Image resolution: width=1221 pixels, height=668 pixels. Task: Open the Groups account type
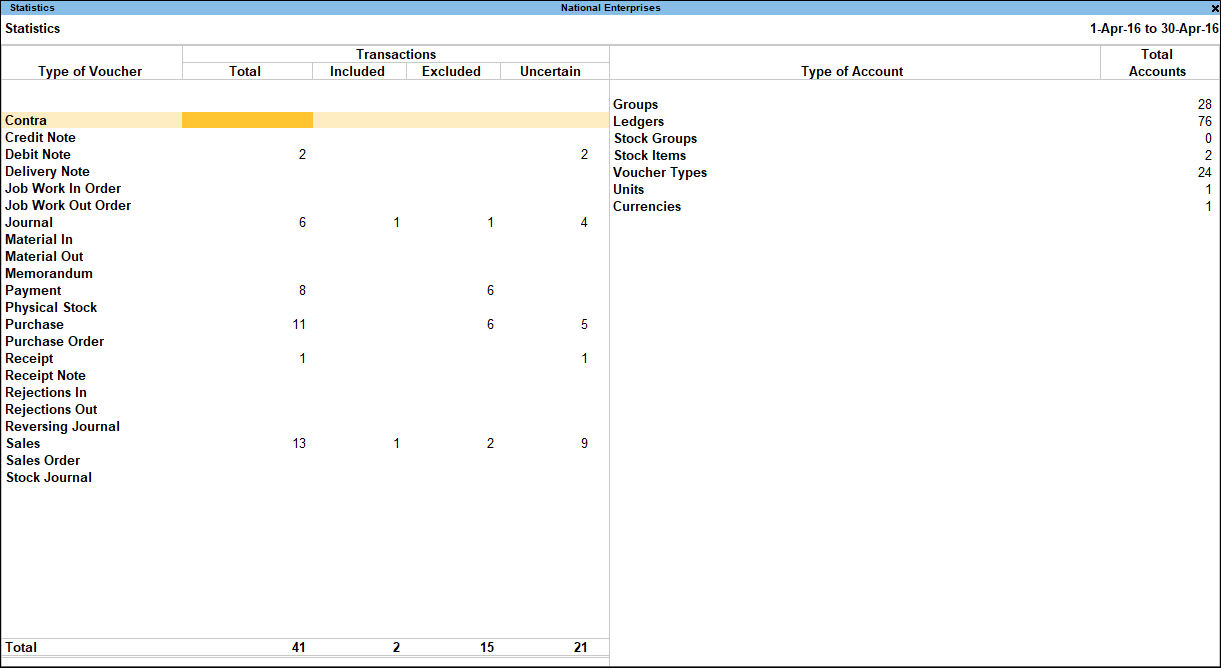(635, 104)
